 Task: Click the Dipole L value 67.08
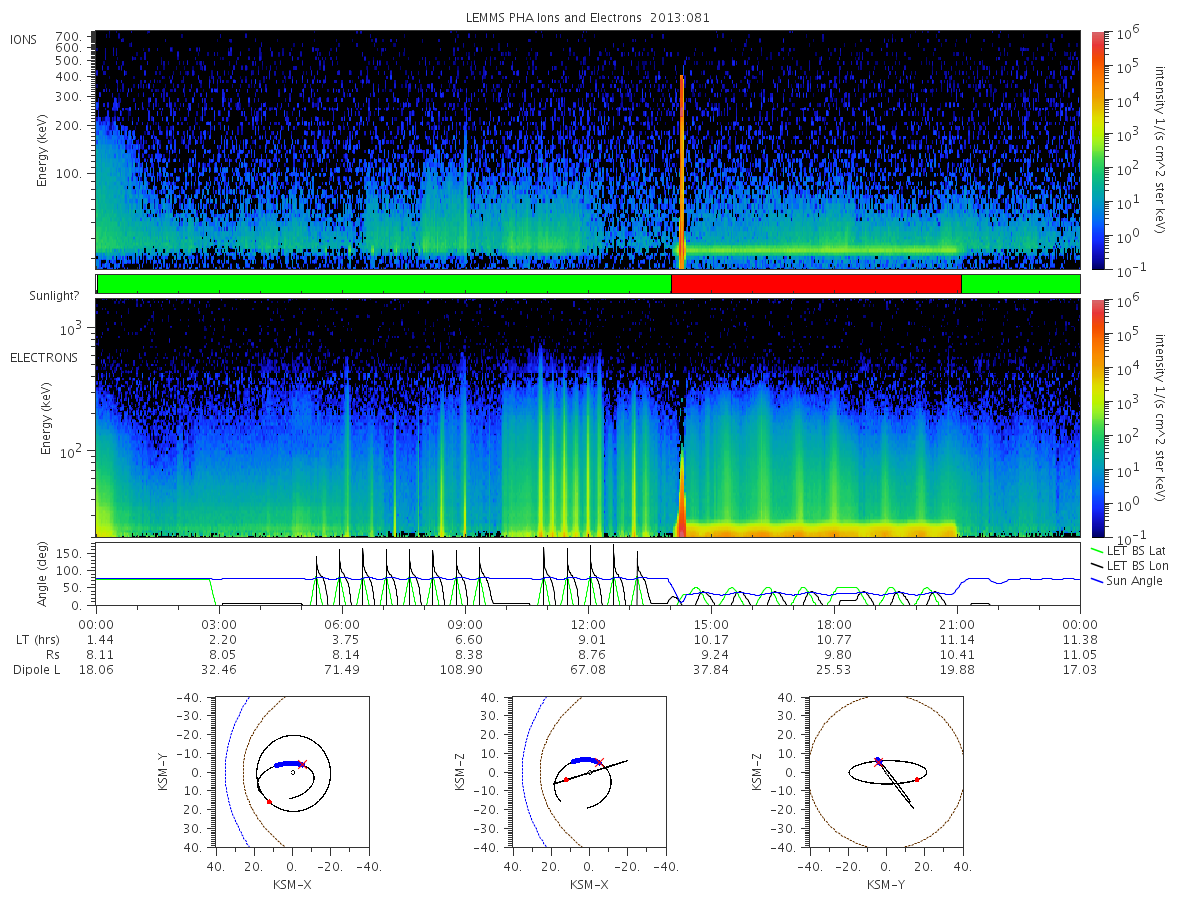[x=589, y=669]
